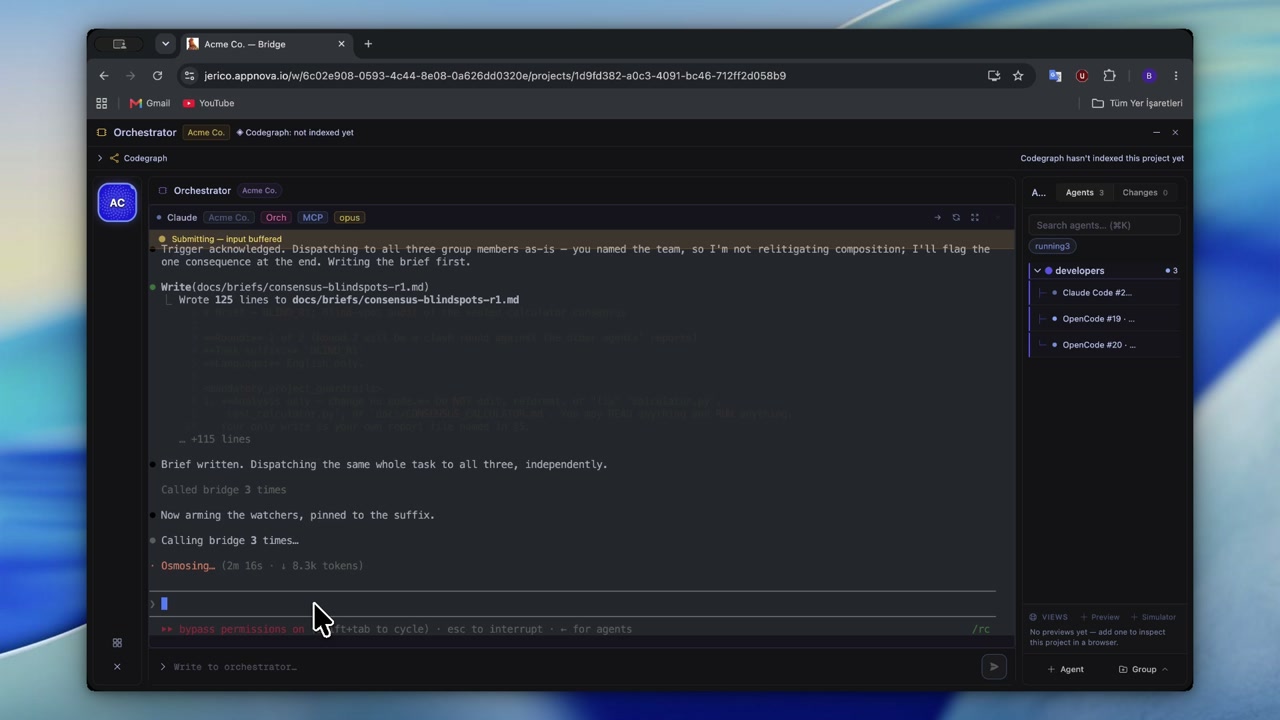This screenshot has width=1280, height=720.
Task: Click the grid icon in left sidebar
Action: (x=117, y=643)
